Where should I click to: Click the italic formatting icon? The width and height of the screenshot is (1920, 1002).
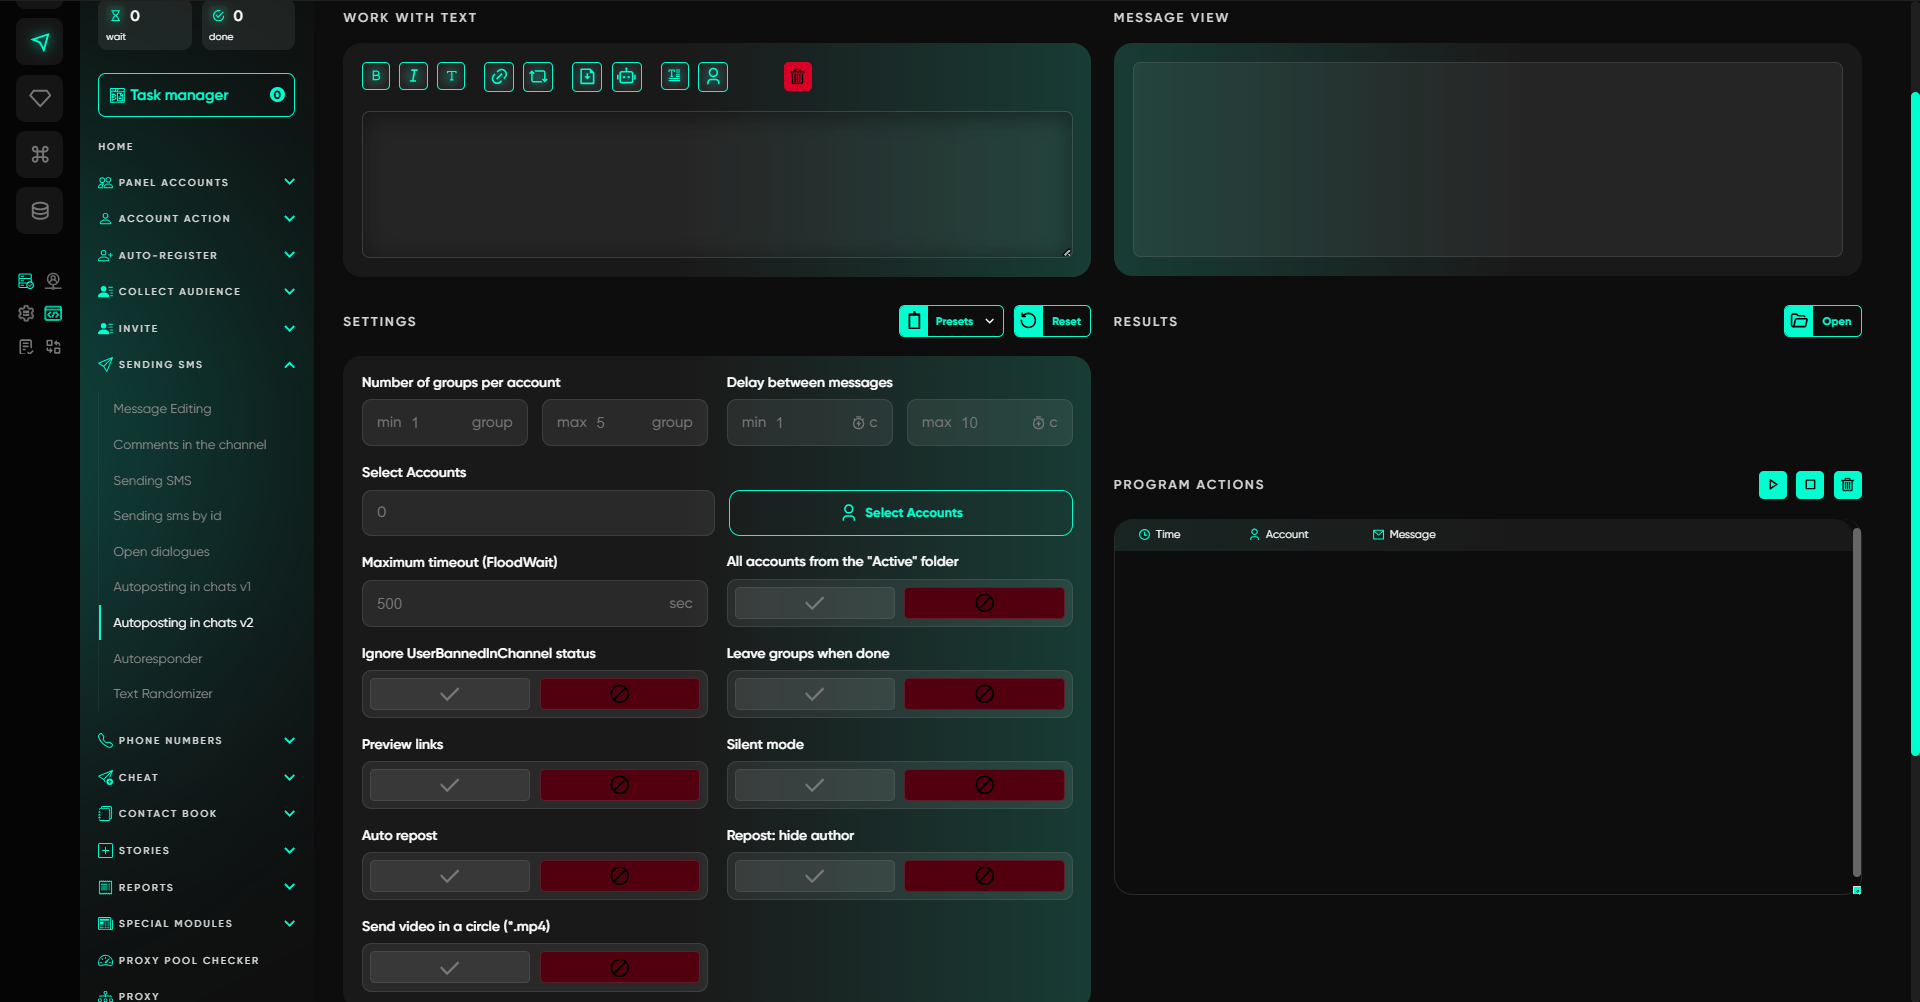413,76
